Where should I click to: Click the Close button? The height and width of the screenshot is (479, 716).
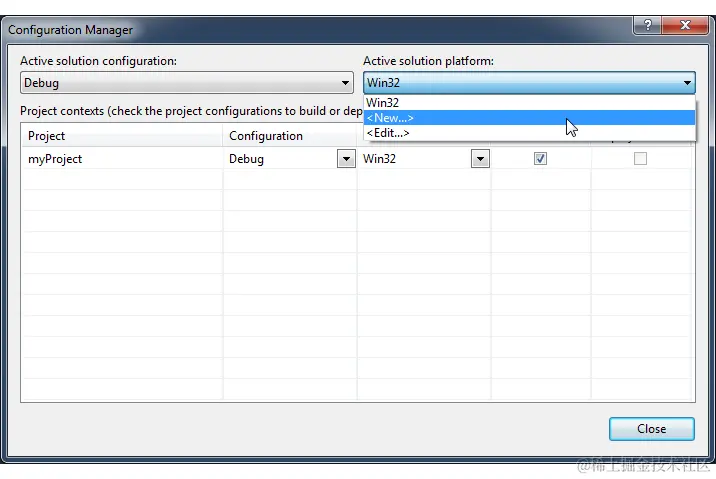click(652, 429)
